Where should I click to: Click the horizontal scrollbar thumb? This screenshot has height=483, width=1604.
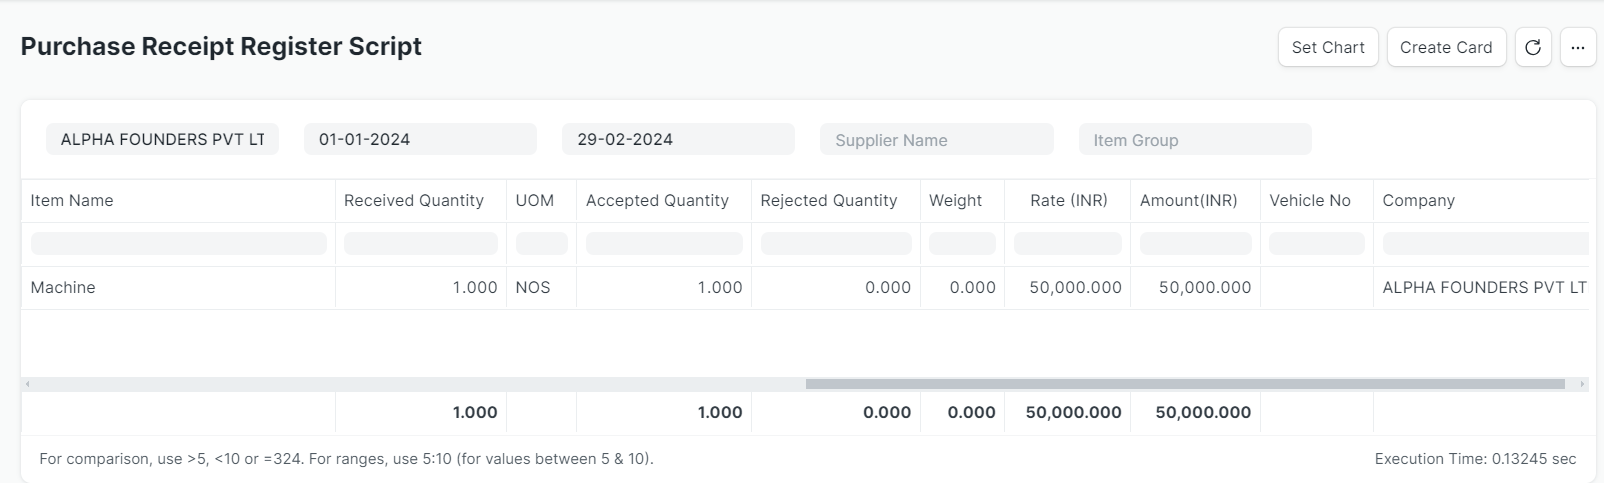tap(1185, 384)
